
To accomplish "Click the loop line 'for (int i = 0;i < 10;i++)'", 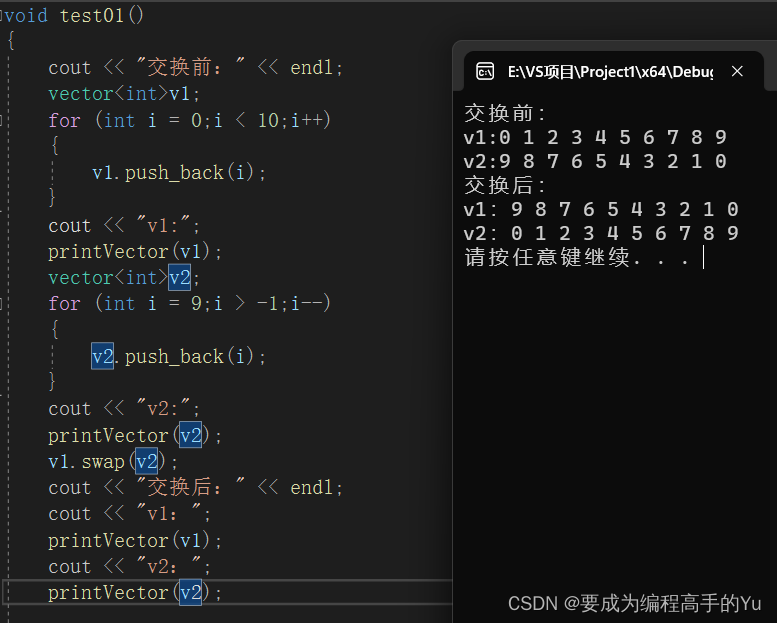I will coord(189,120).
